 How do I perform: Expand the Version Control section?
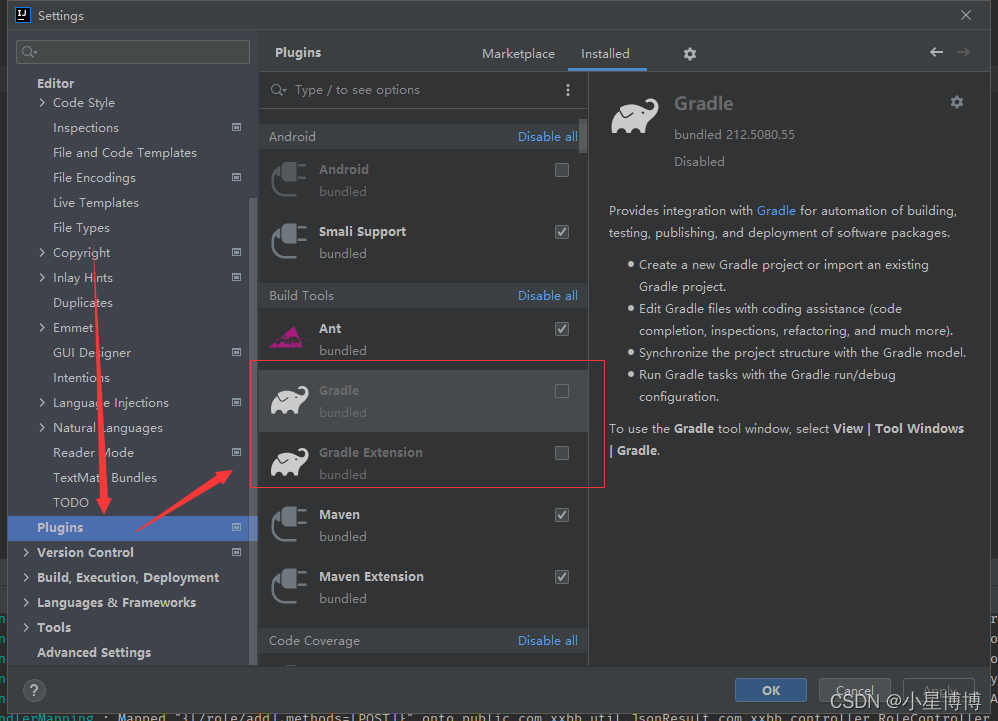pos(26,552)
